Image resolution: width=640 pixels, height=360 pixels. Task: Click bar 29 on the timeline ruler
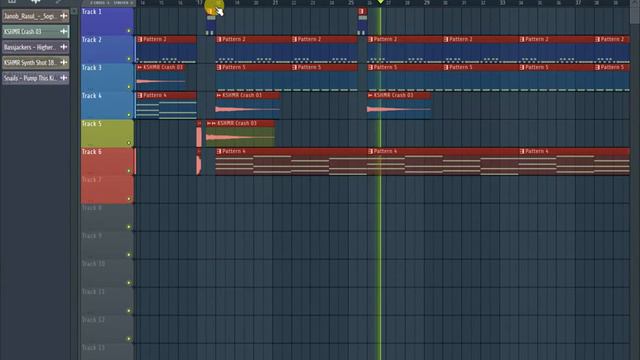[x=427, y=2]
